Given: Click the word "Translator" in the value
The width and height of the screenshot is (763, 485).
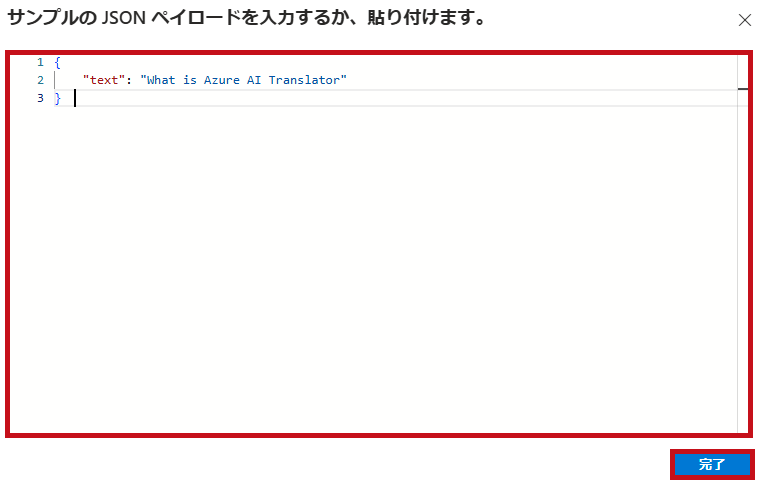Looking at the screenshot, I should click(x=304, y=80).
